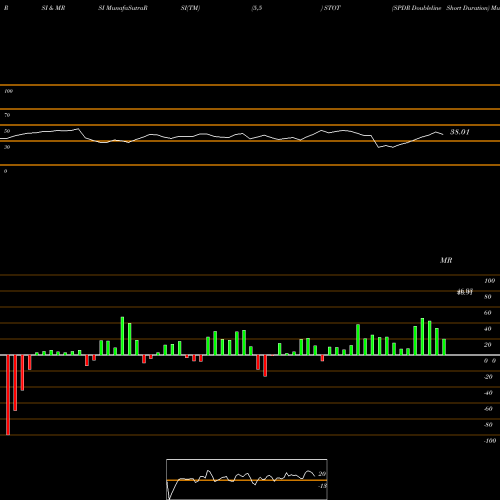Click the tallest red bar at far left
The image size is (500, 500).
point(8,395)
